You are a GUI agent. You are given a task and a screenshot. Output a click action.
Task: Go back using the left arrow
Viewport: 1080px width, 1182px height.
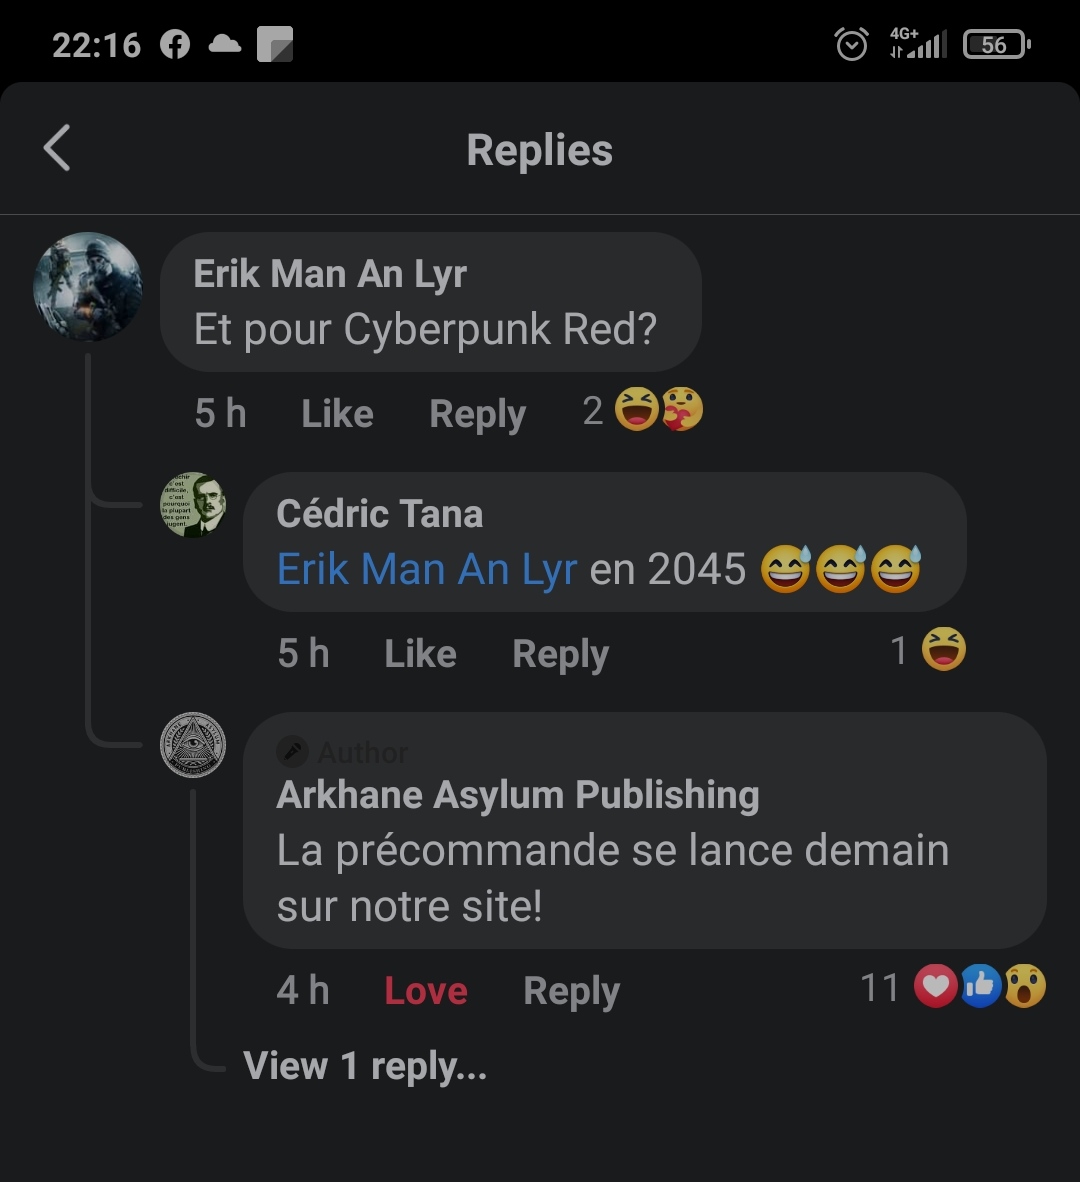click(x=57, y=148)
